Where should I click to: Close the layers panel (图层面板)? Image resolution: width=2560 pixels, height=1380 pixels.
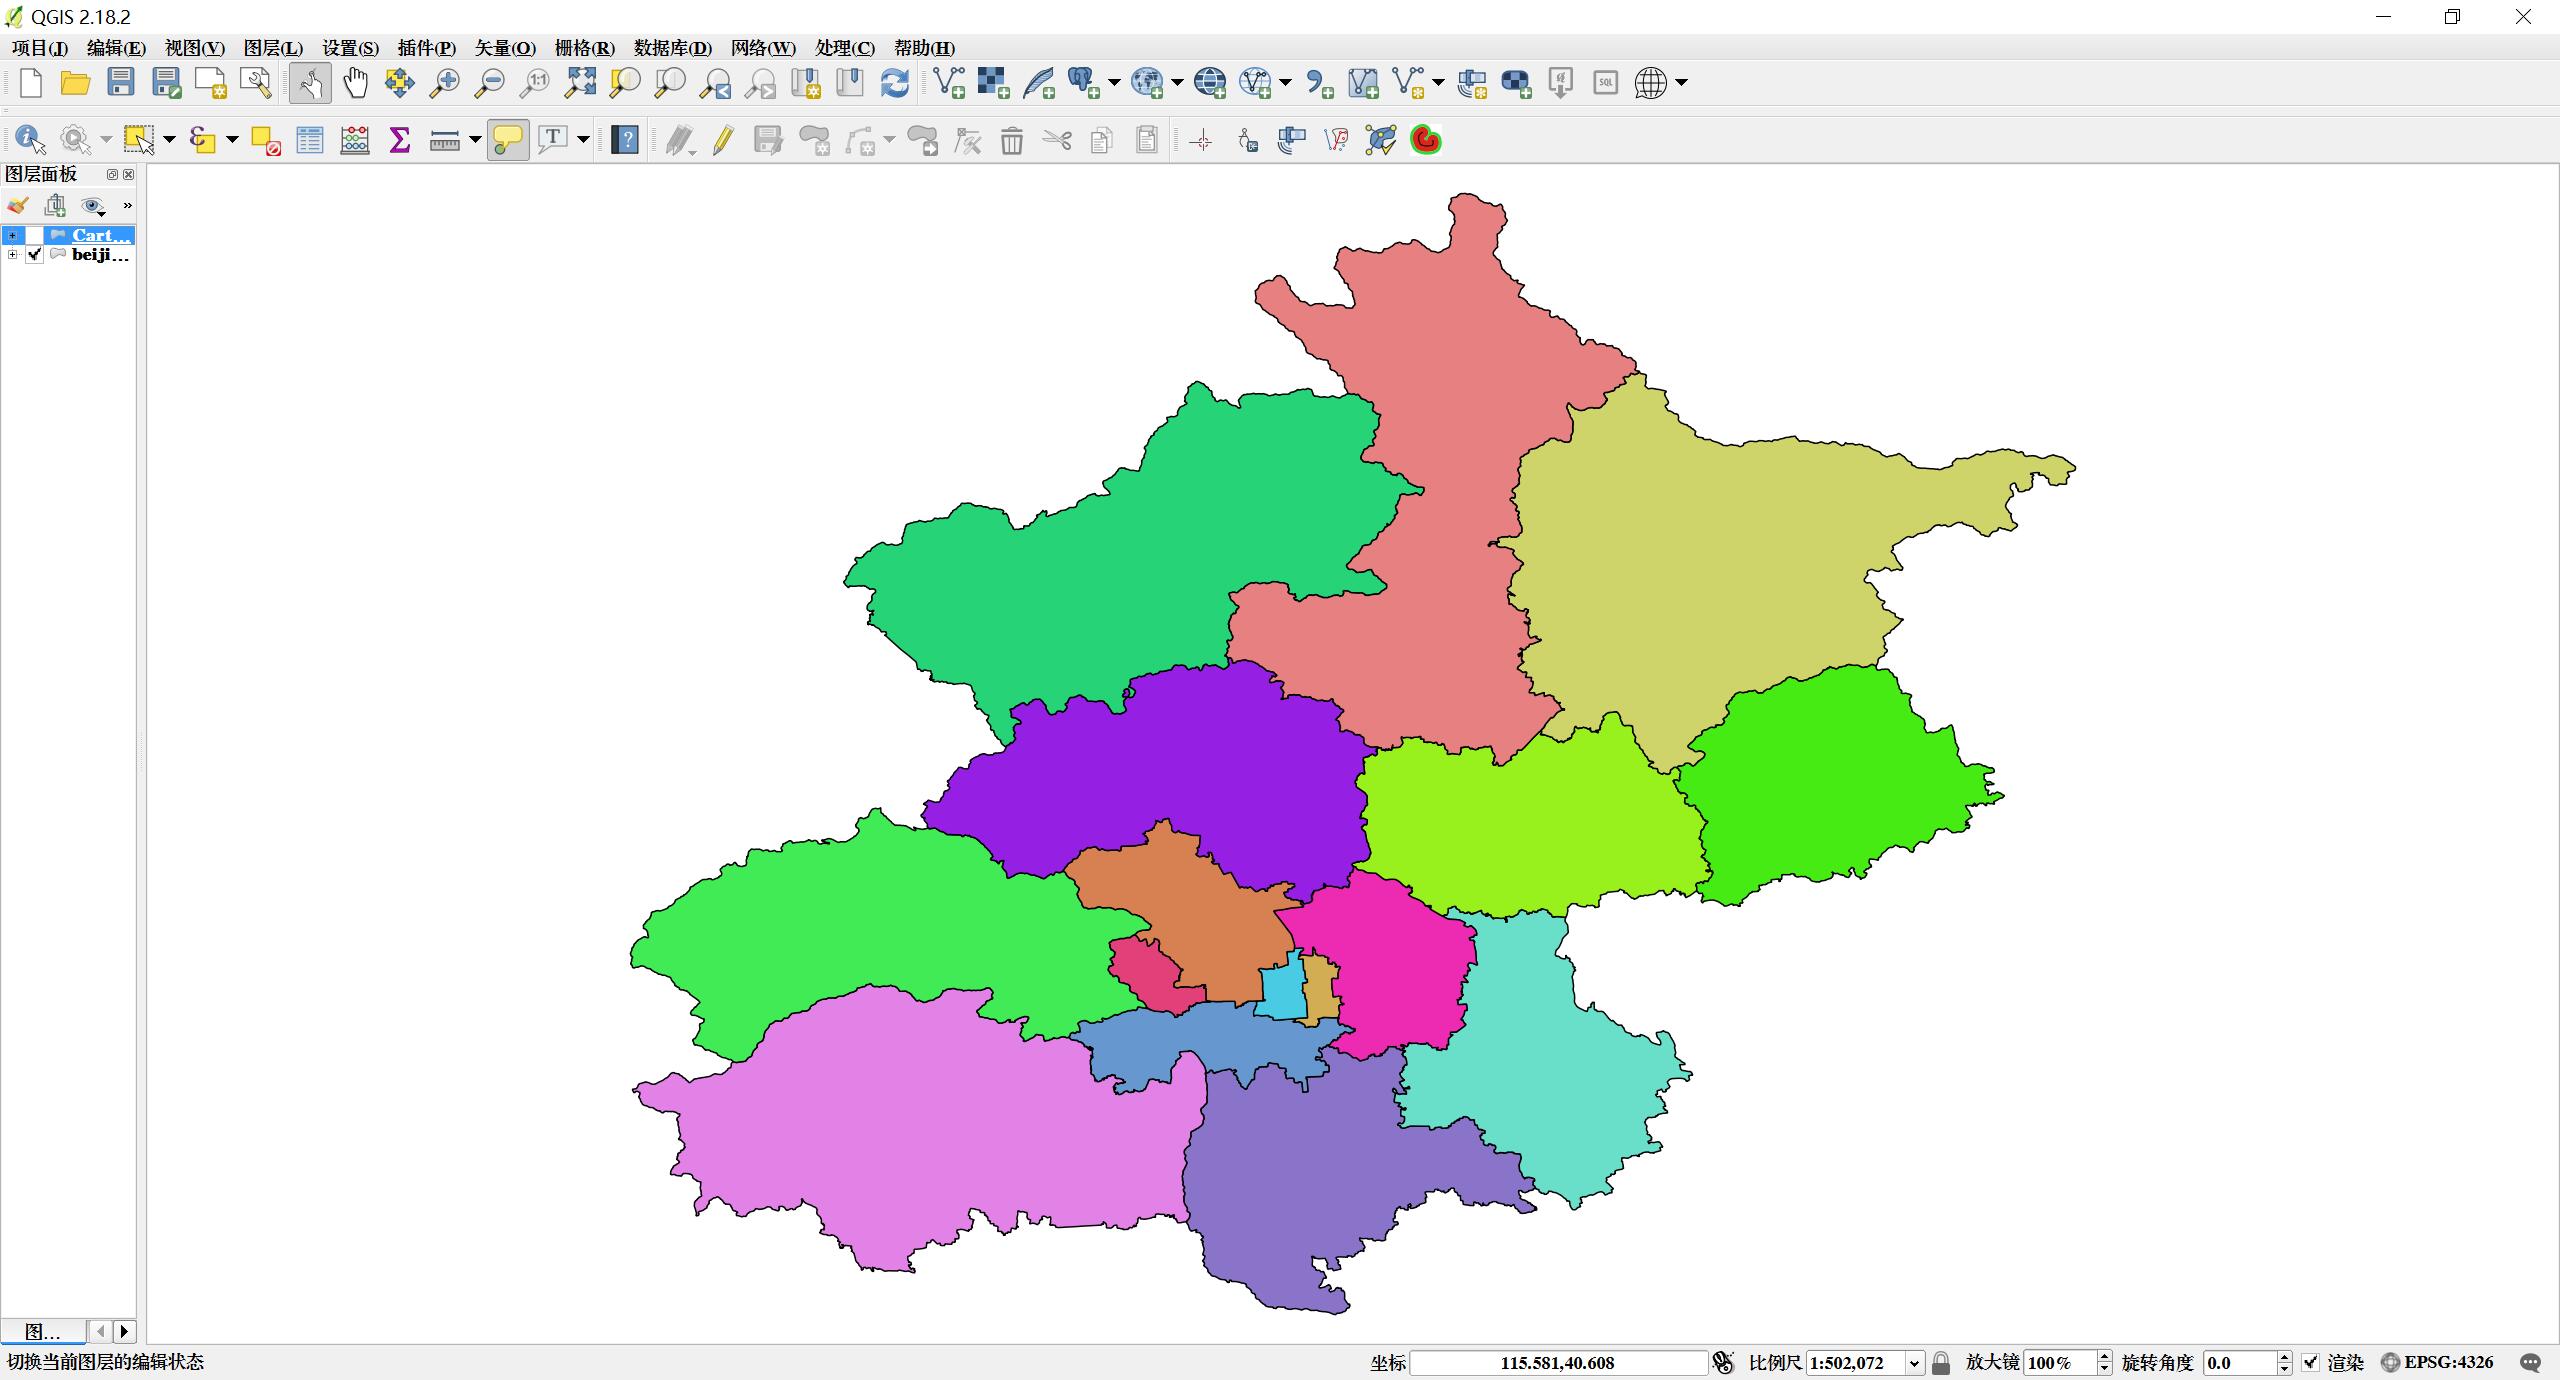click(x=128, y=174)
